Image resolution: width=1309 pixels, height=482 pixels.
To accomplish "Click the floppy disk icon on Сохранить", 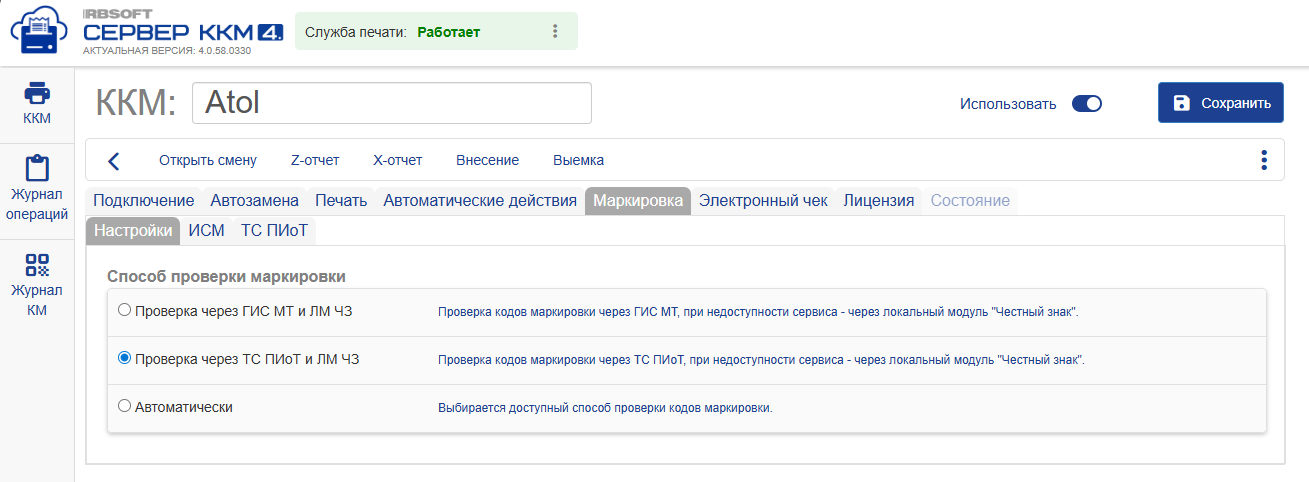I will [x=1181, y=103].
